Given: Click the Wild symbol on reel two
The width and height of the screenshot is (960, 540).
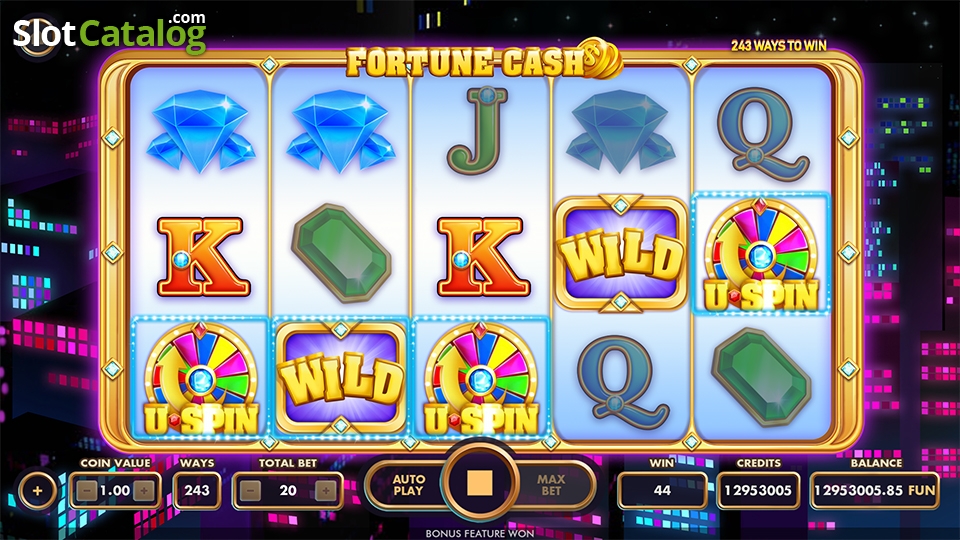Looking at the screenshot, I should coord(340,377).
